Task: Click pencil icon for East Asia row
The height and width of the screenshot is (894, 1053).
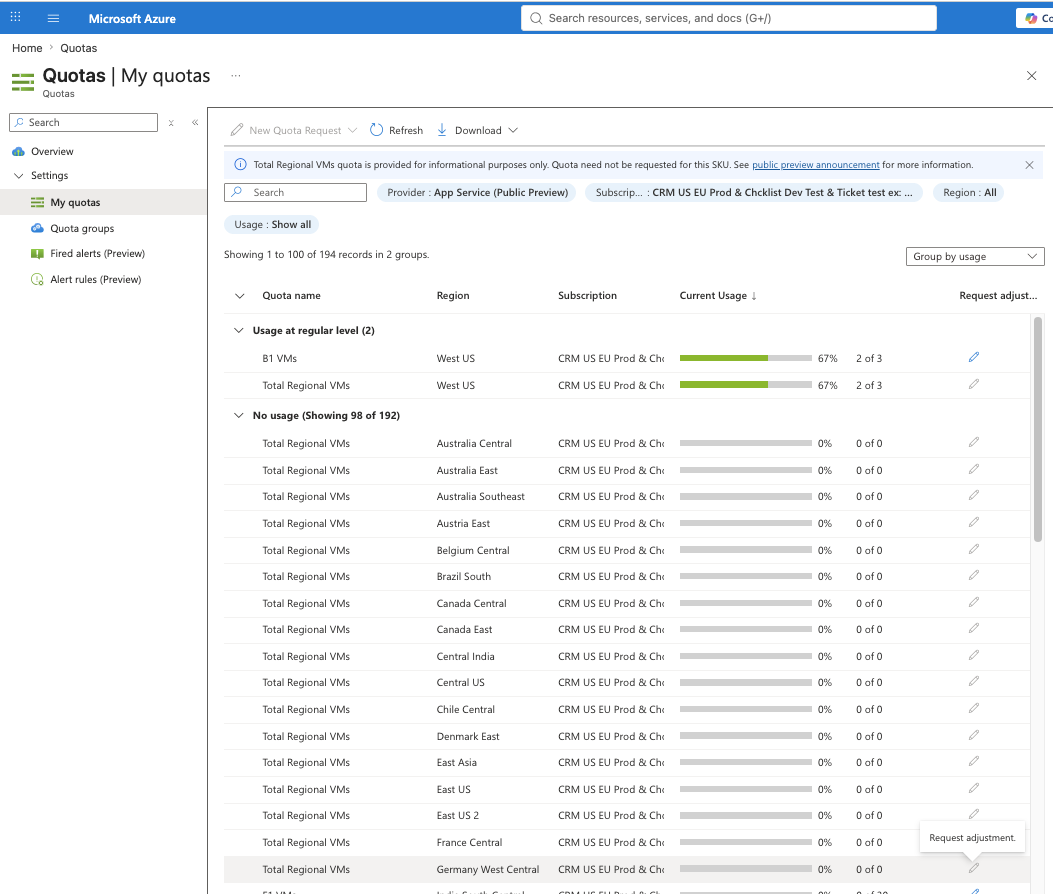Action: (974, 761)
